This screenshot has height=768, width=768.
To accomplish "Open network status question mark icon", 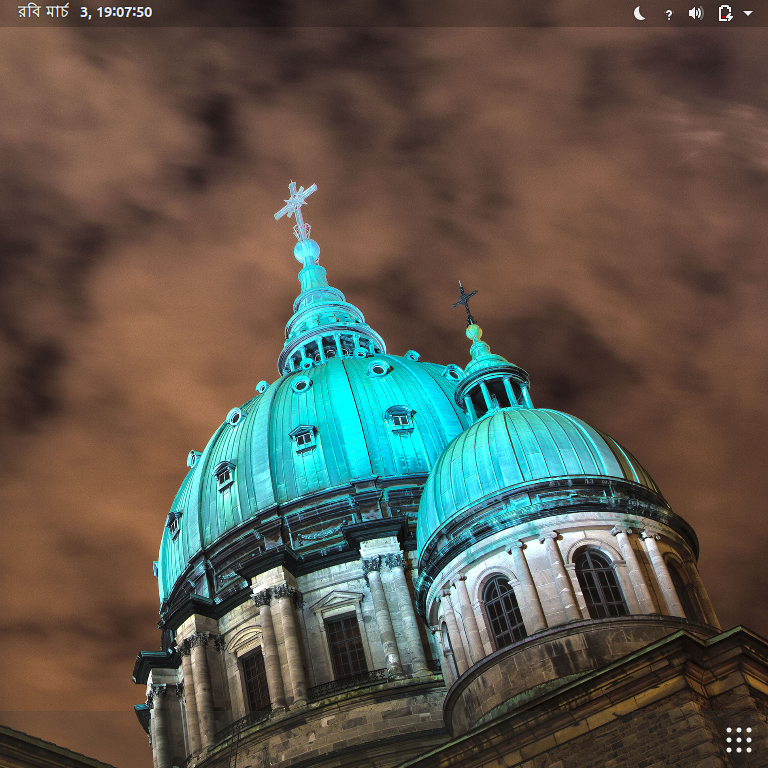I will tap(668, 14).
